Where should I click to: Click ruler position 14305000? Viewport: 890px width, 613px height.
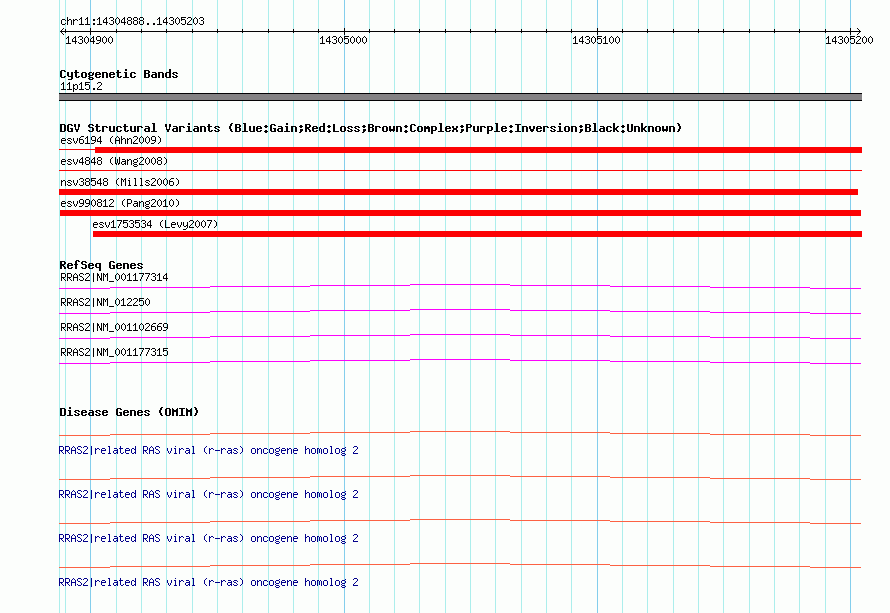tap(343, 40)
